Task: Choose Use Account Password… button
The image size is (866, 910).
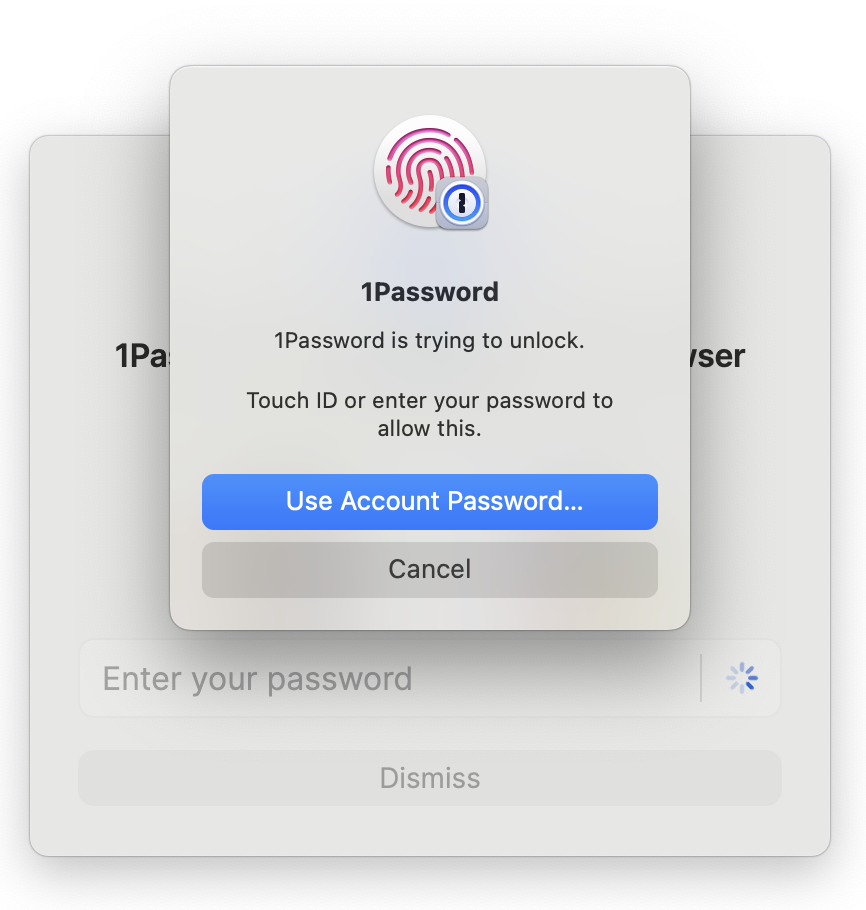Action: pos(430,501)
